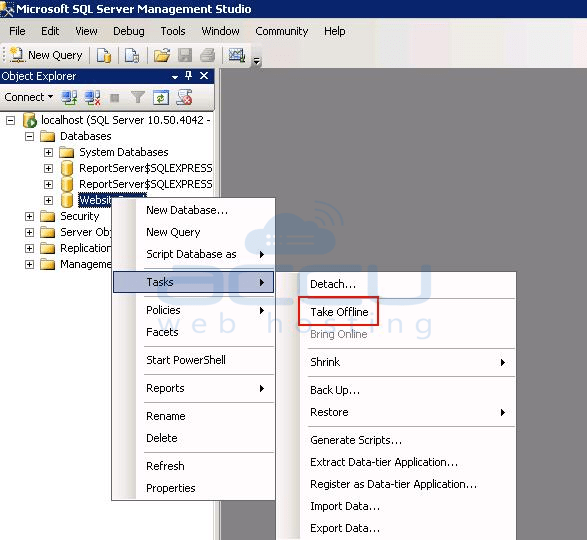Viewport: 587px width, 540px height.
Task: Expand the System Databases folder
Action: [x=48, y=152]
